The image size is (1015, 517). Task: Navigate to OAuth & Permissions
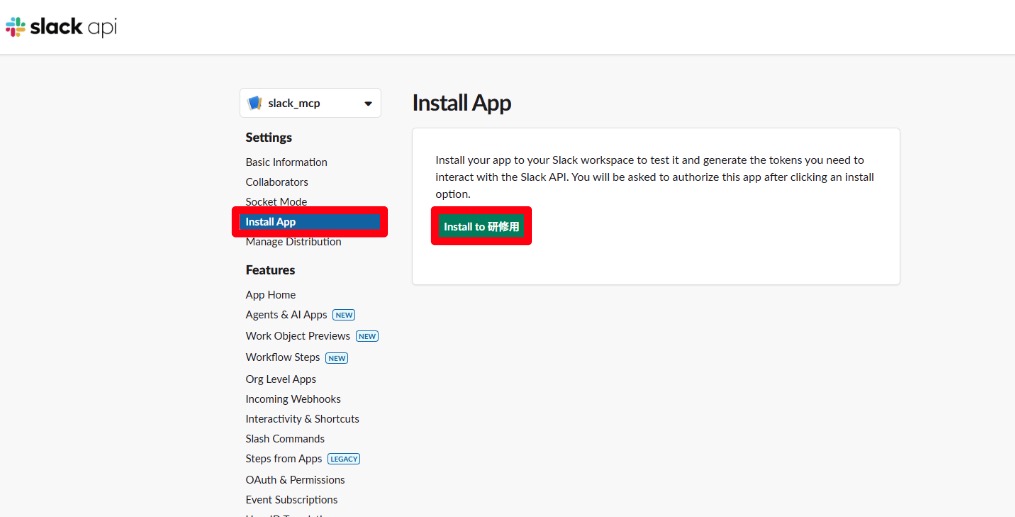coord(295,480)
